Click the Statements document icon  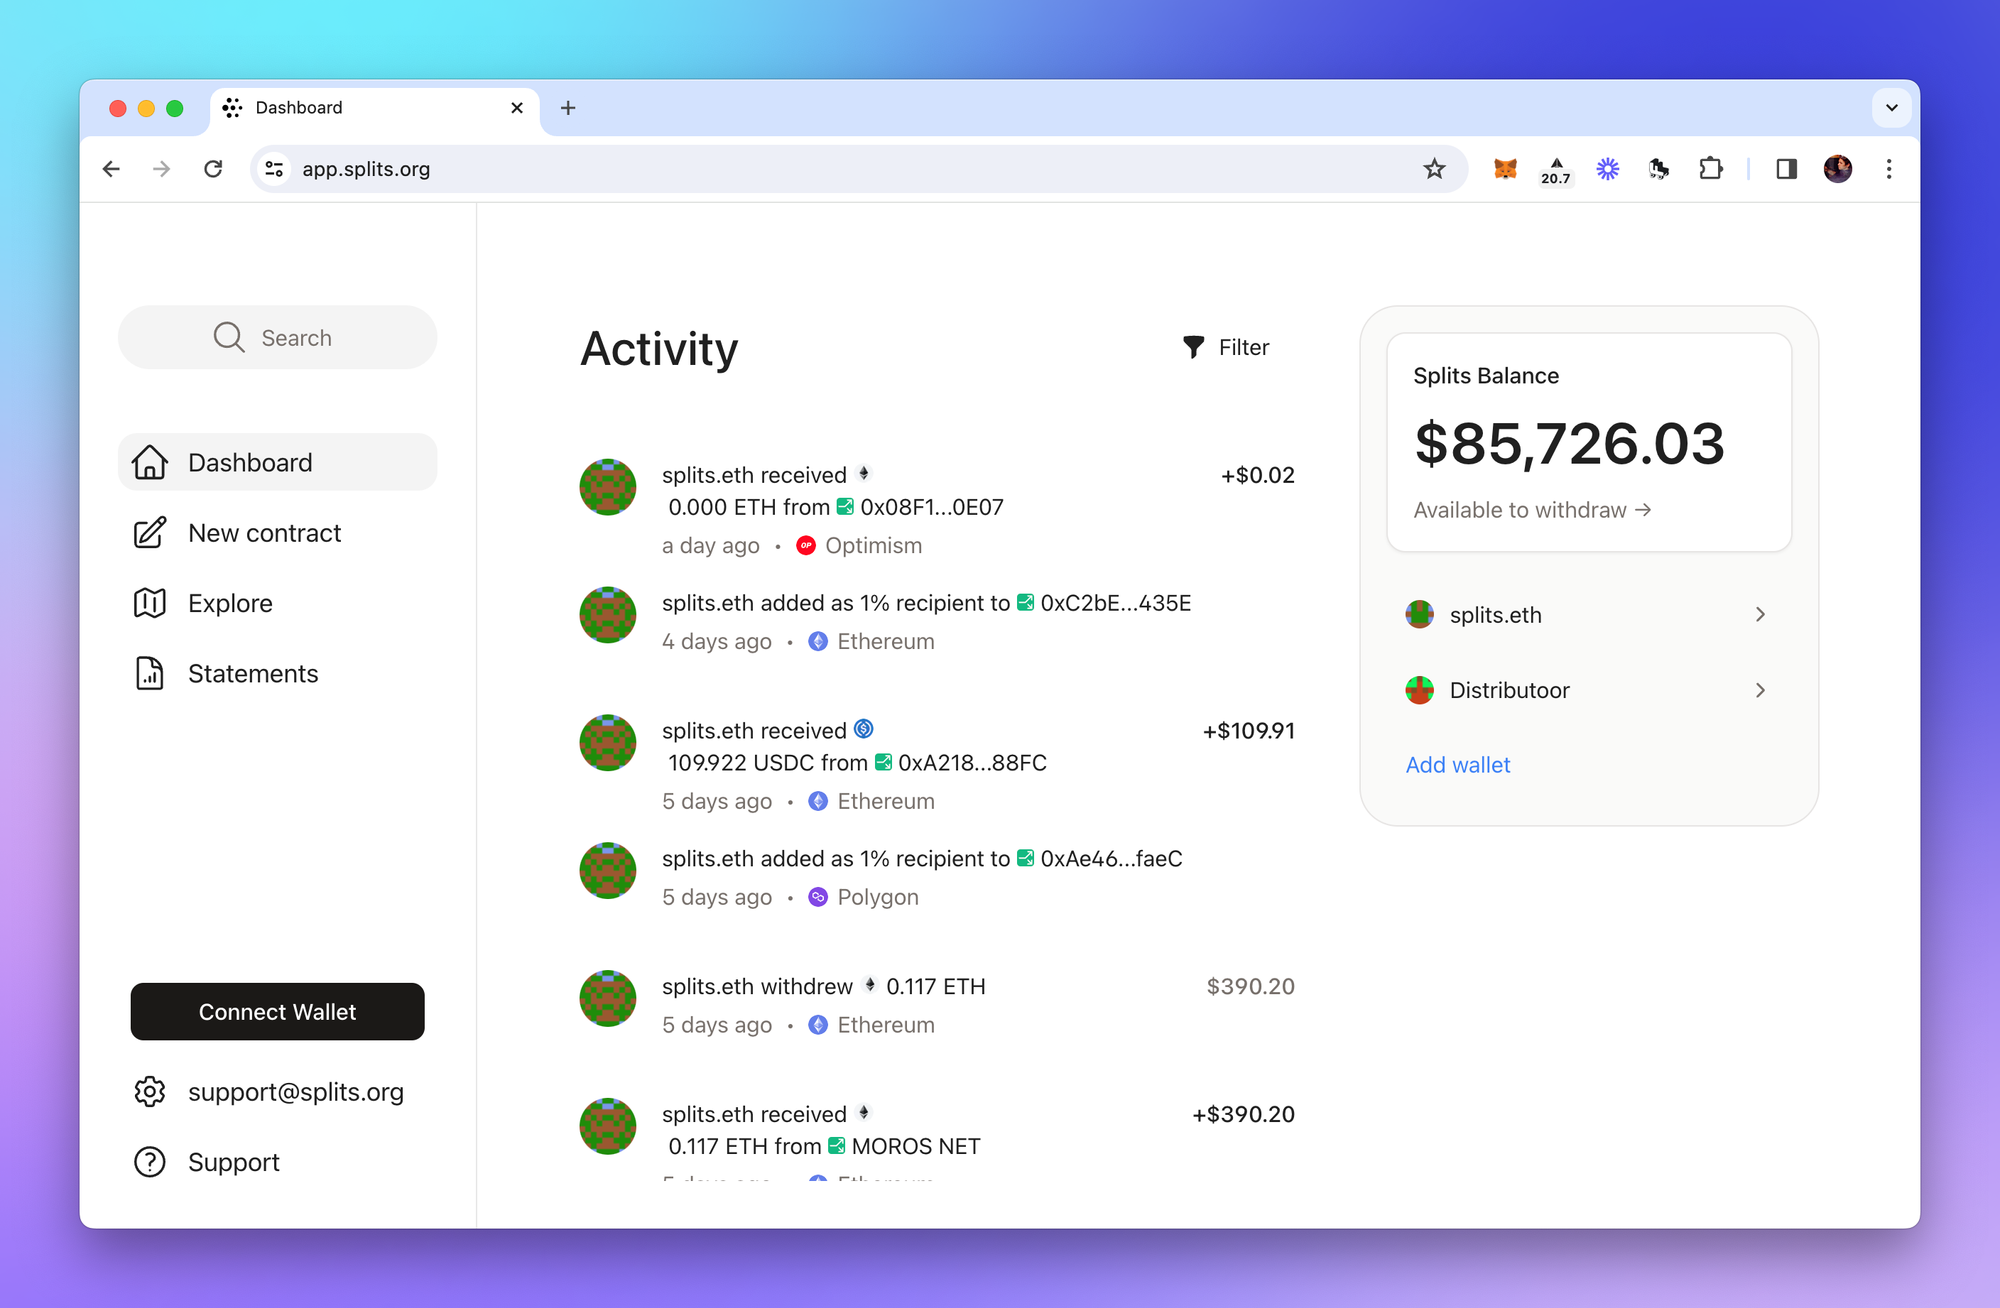pyautogui.click(x=150, y=673)
